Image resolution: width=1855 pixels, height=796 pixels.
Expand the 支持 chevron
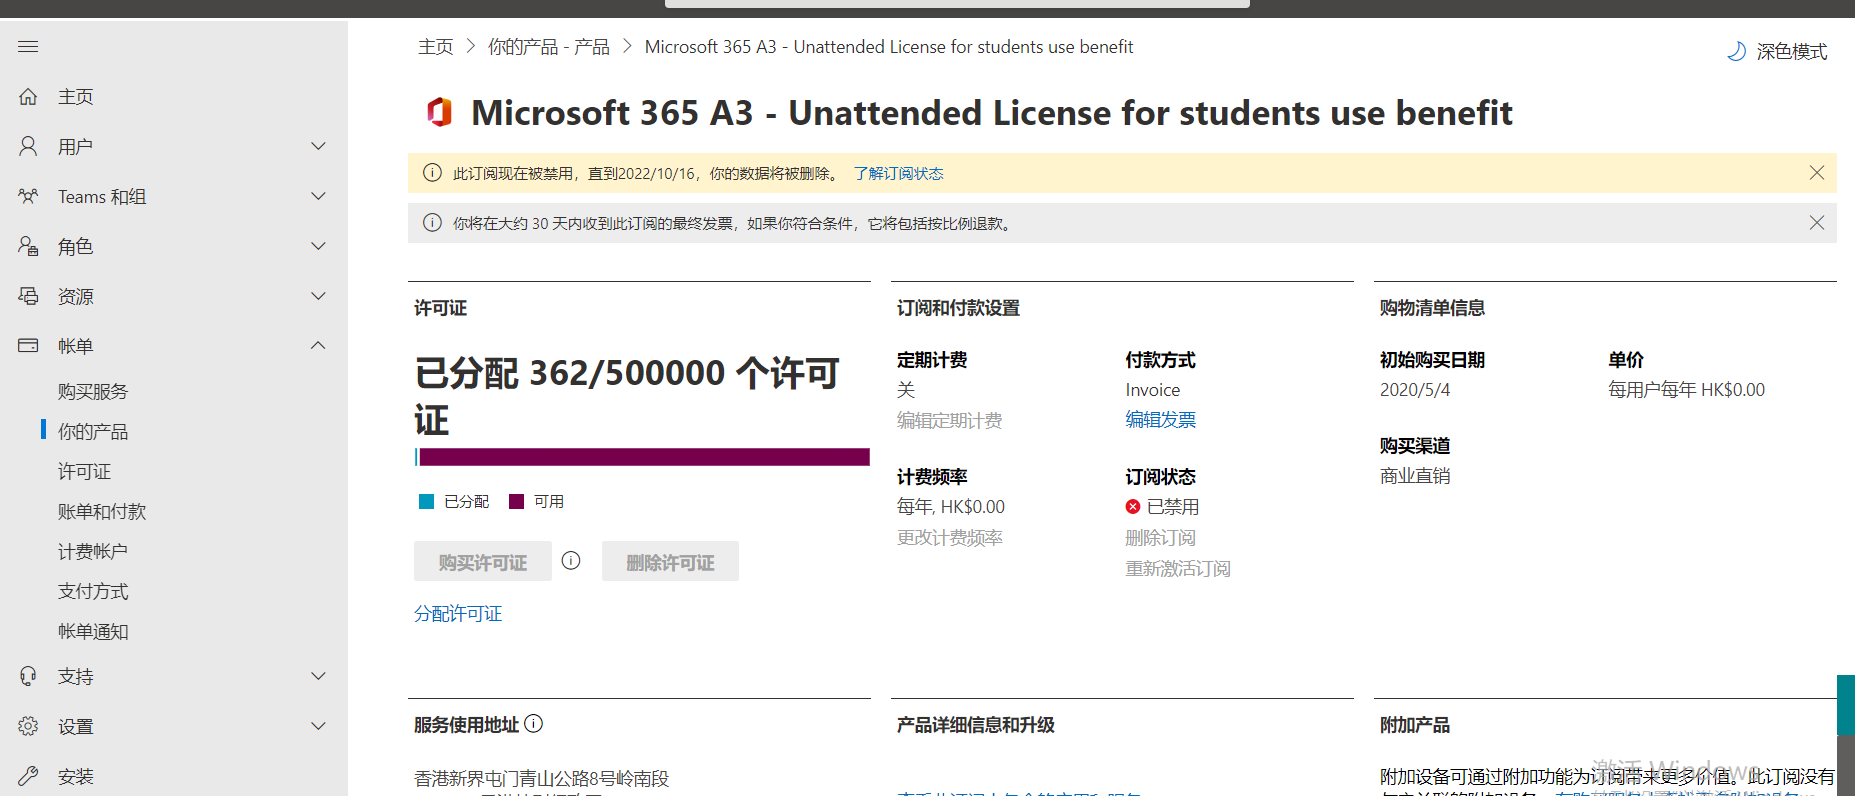point(318,677)
